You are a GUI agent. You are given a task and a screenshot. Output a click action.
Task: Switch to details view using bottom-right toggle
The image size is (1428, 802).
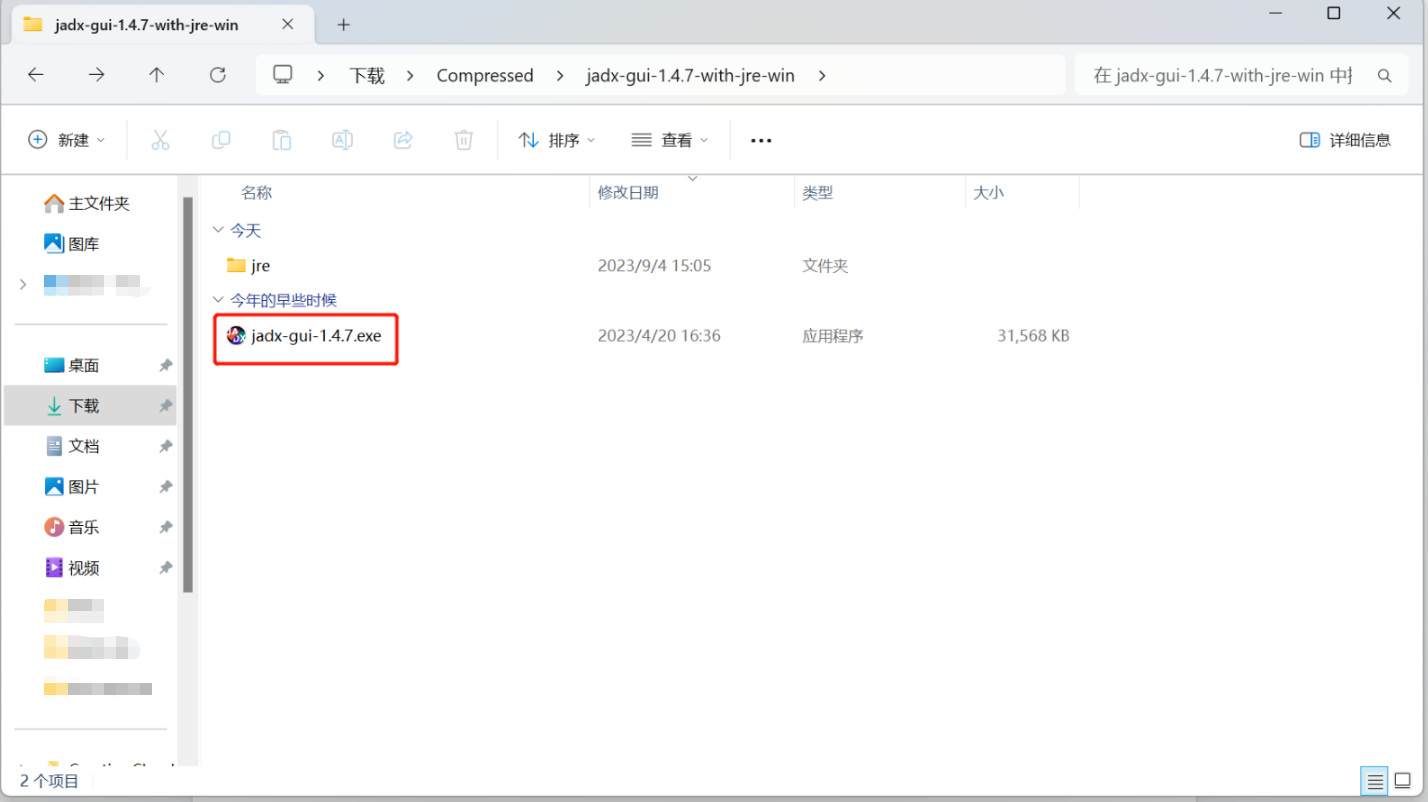1374,780
